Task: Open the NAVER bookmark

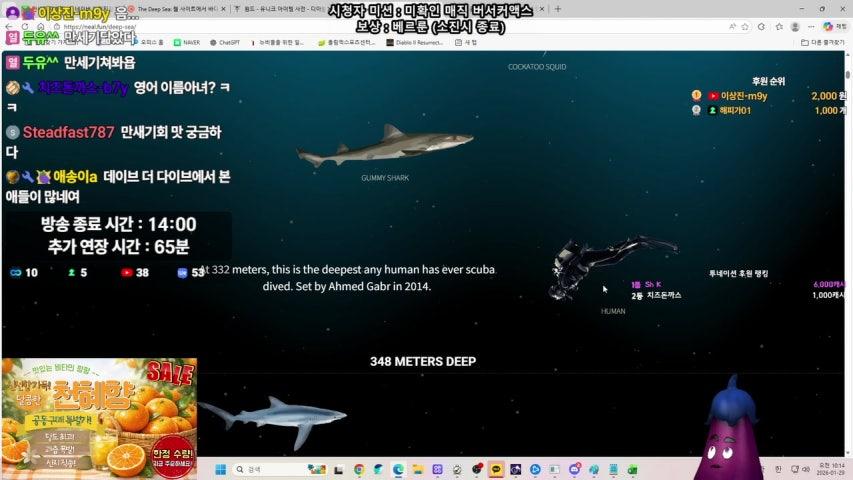Action: 187,42
